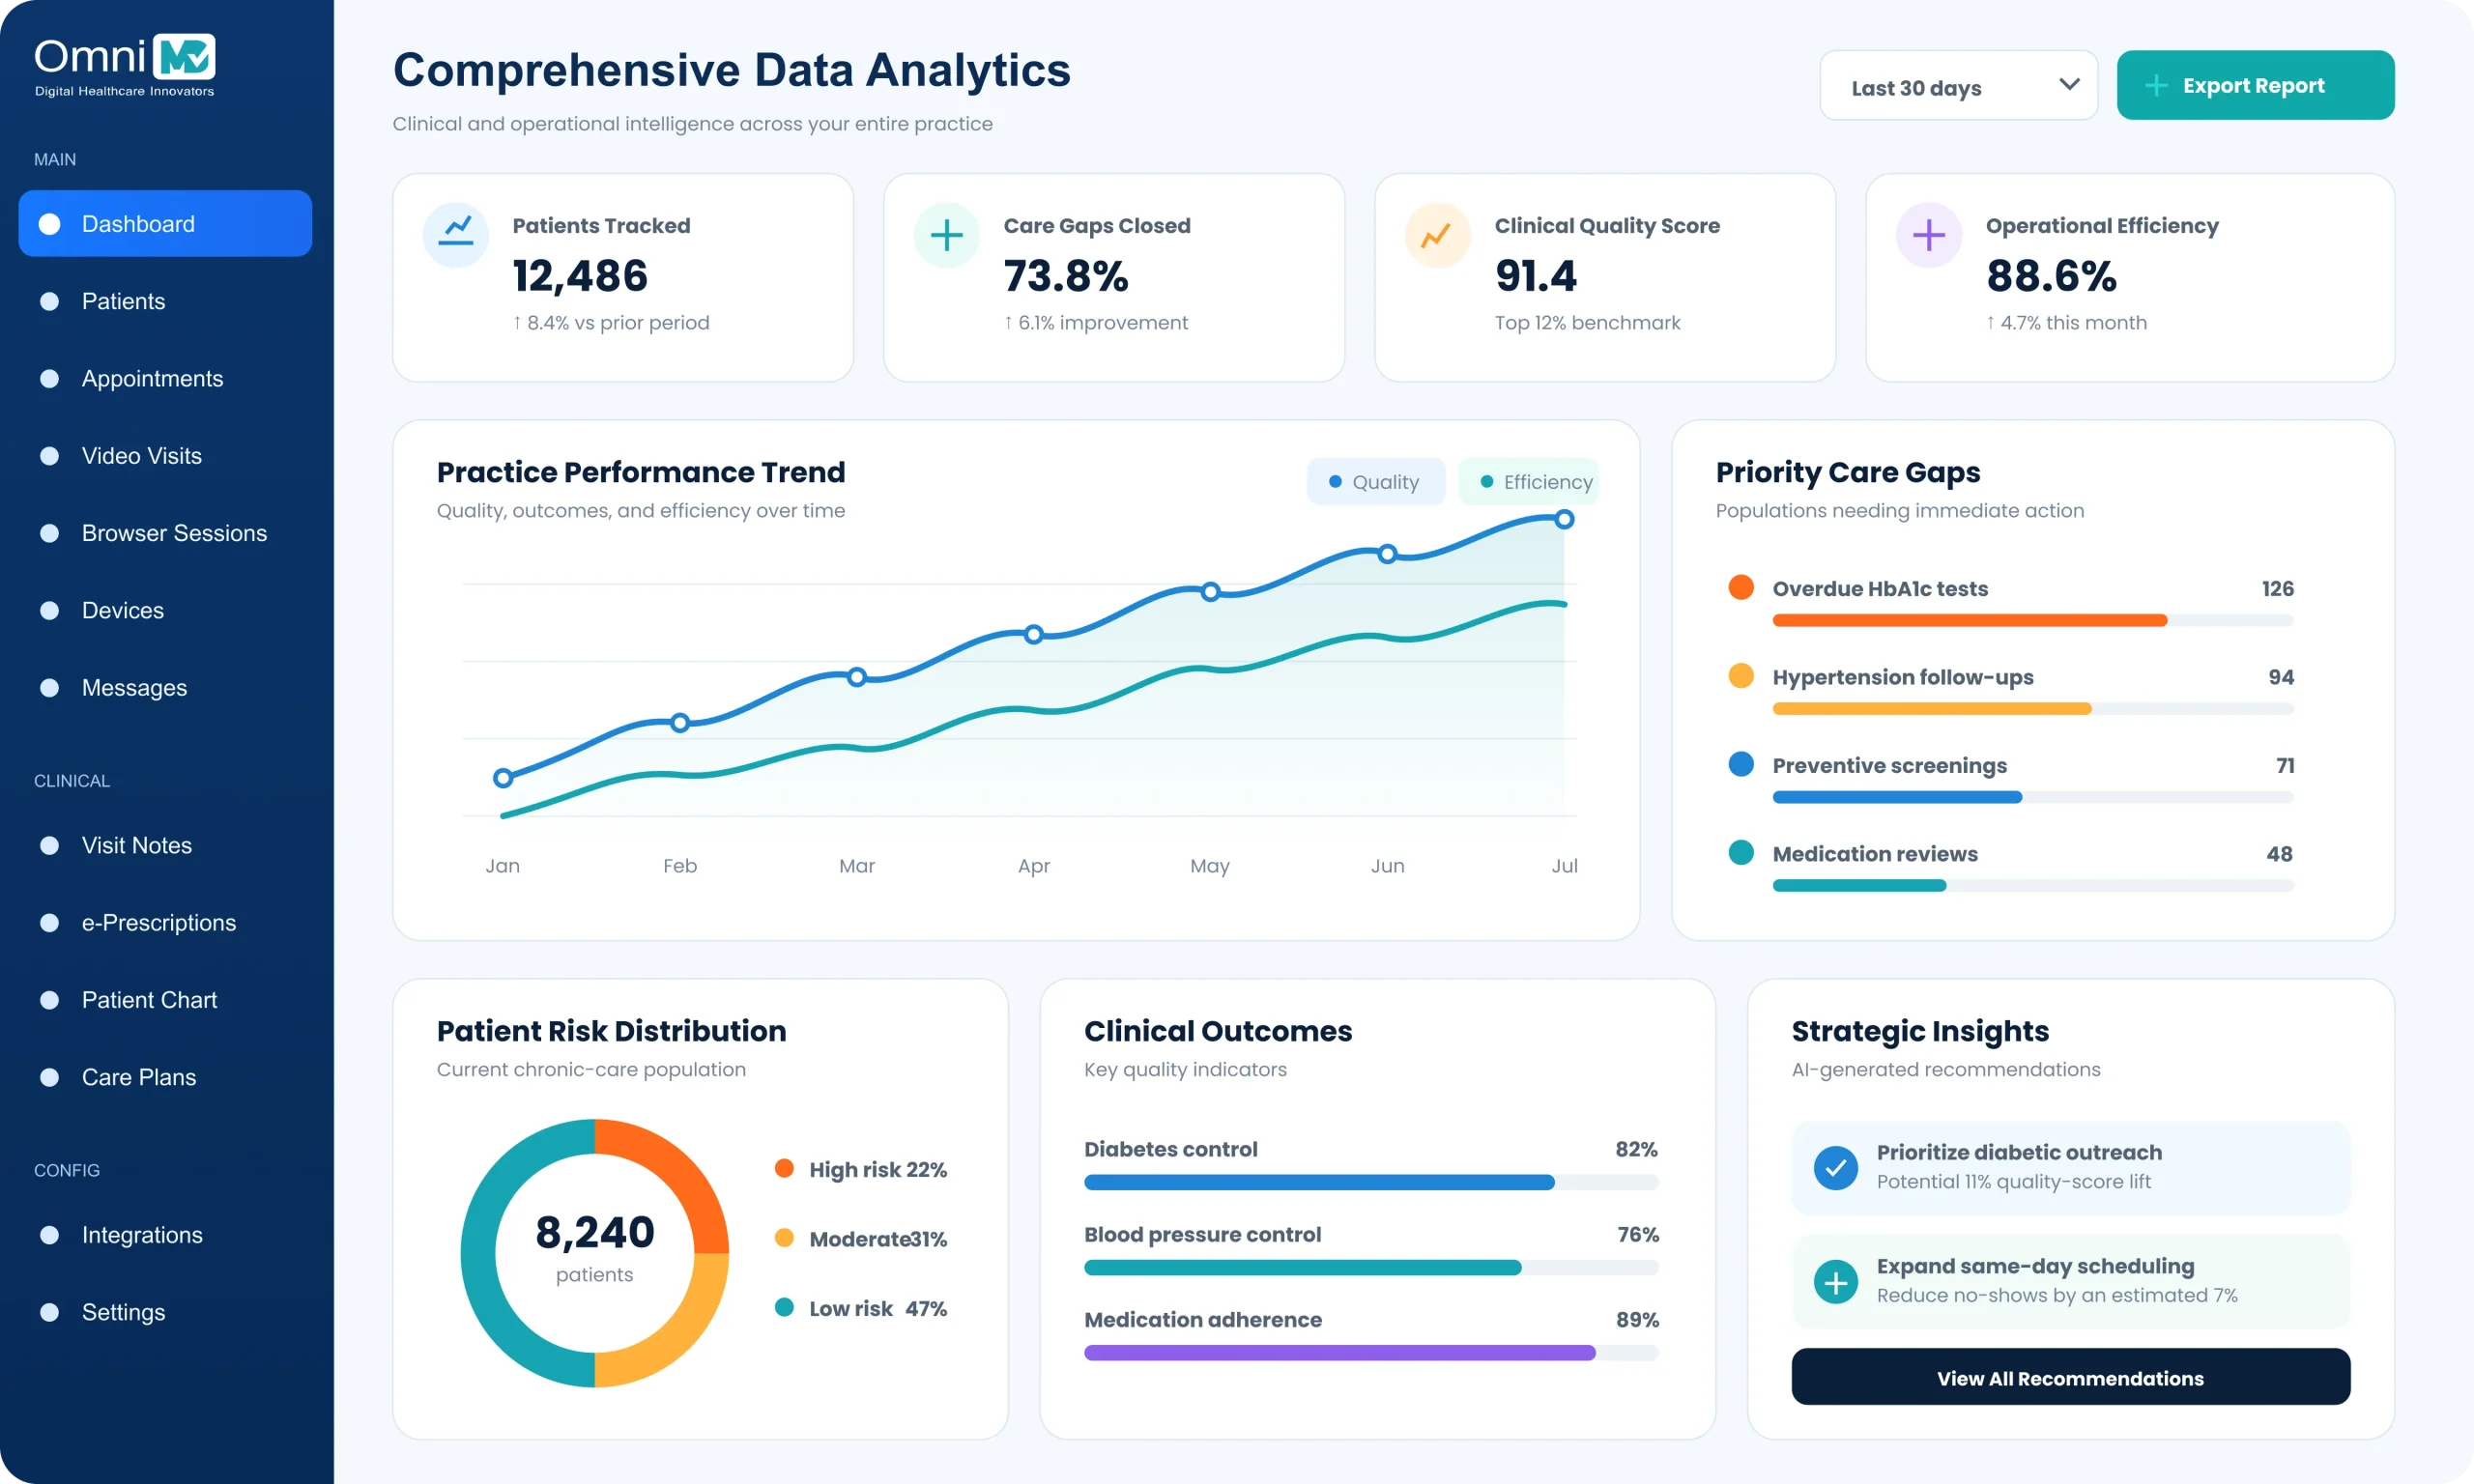This screenshot has height=1484, width=2474.
Task: Toggle the Quality series legend chip
Action: click(1376, 482)
